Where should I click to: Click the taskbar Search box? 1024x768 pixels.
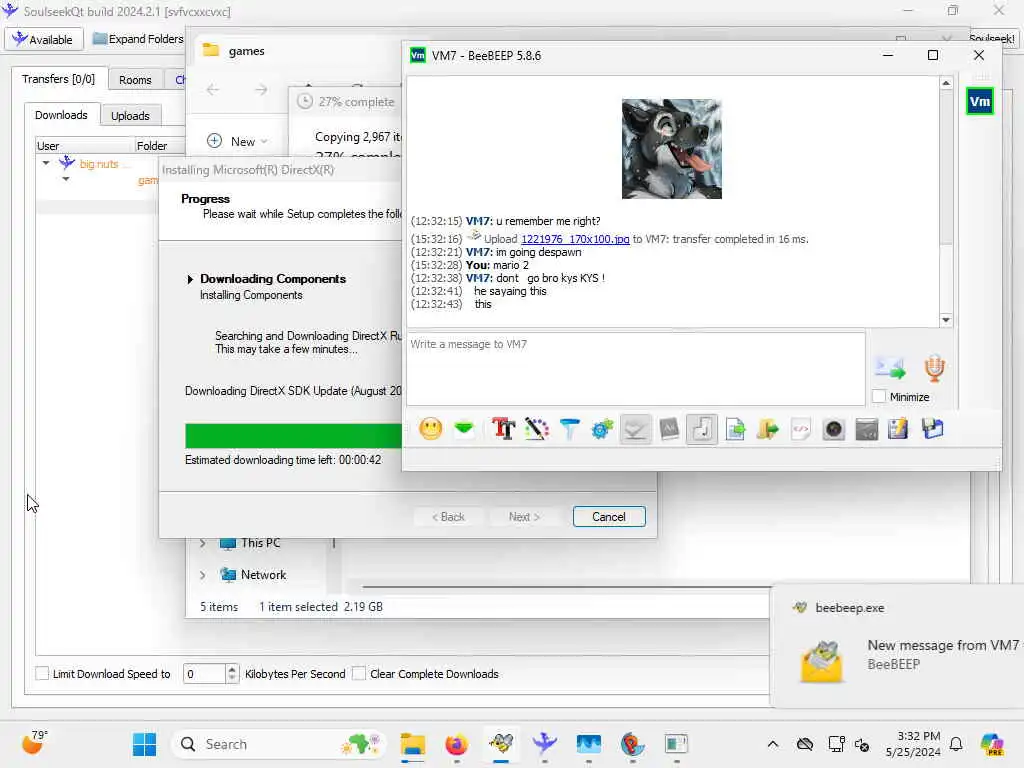point(279,744)
